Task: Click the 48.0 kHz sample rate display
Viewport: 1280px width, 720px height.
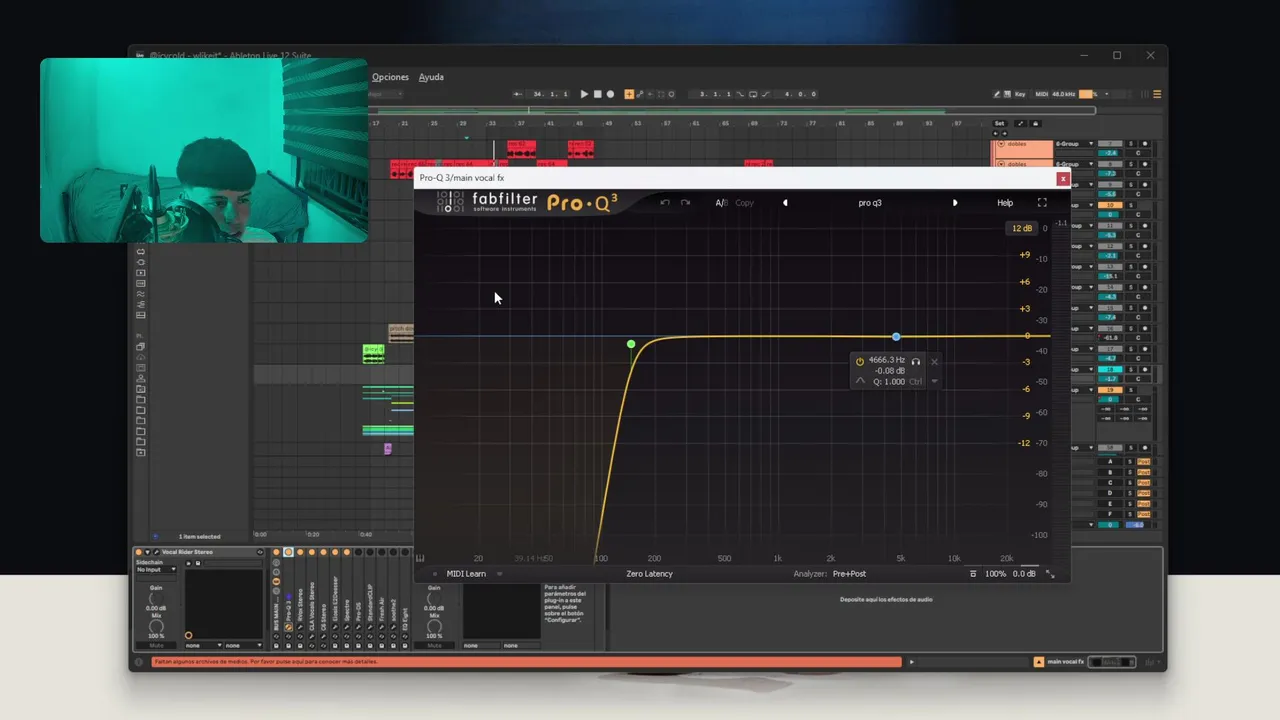Action: 1064,94
